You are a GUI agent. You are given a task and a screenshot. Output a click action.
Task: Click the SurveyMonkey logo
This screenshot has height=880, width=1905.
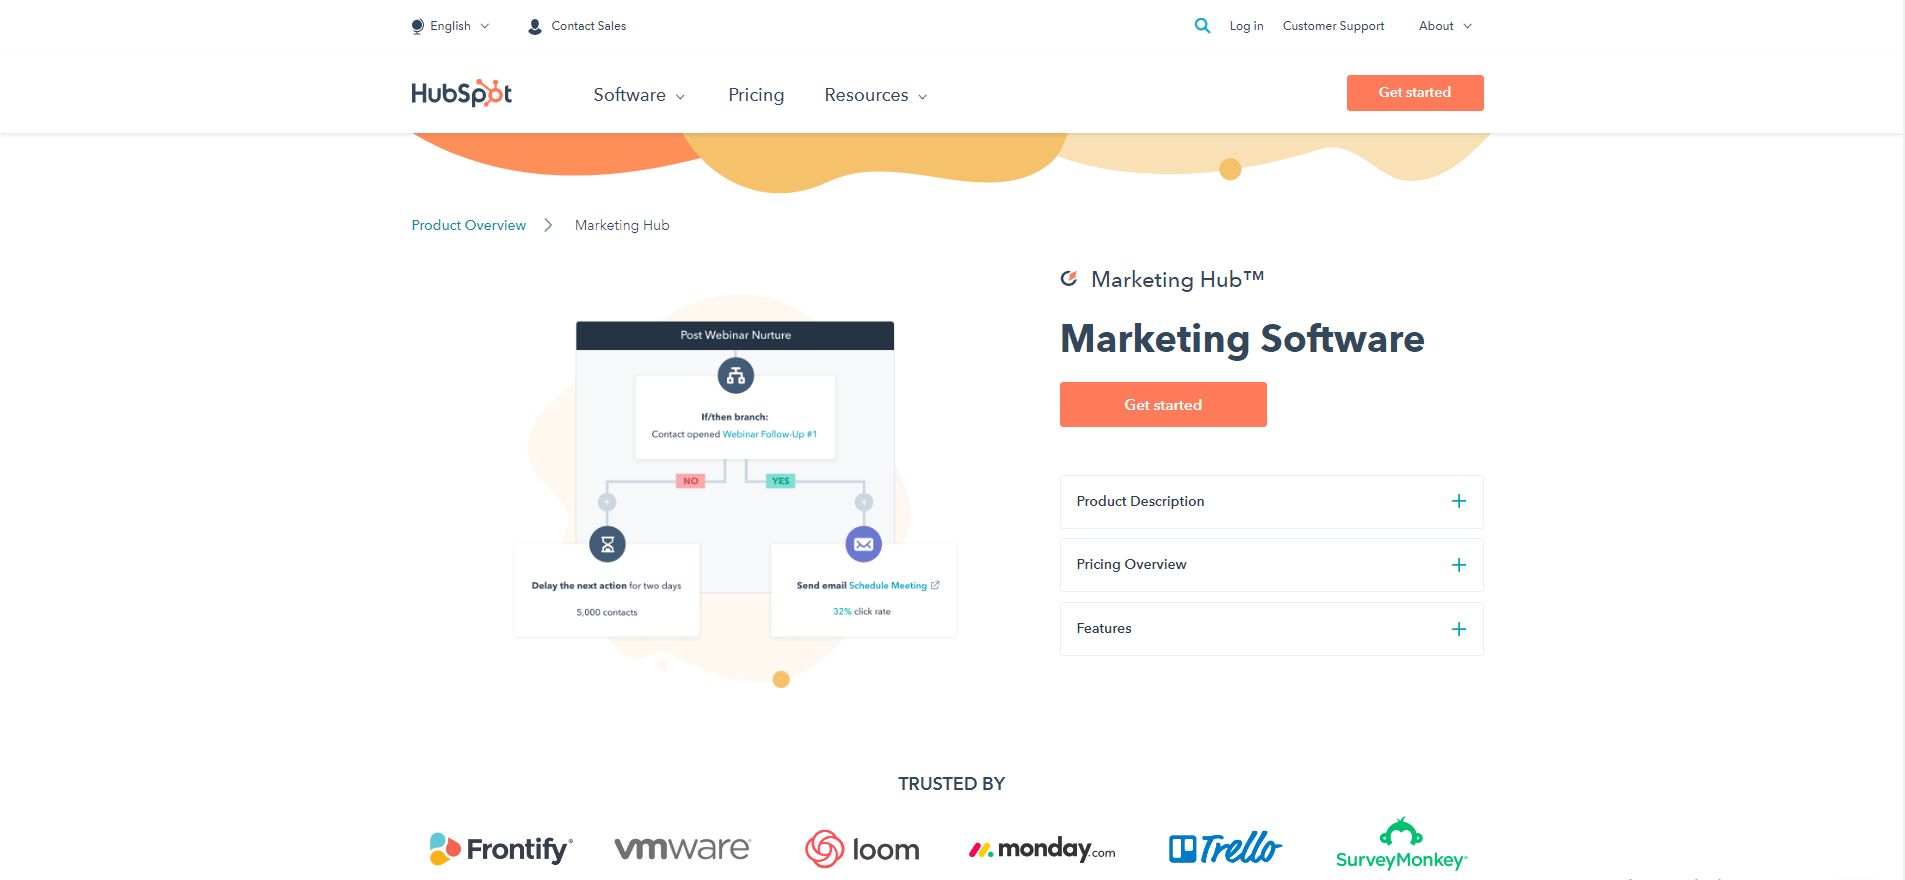pyautogui.click(x=1401, y=845)
